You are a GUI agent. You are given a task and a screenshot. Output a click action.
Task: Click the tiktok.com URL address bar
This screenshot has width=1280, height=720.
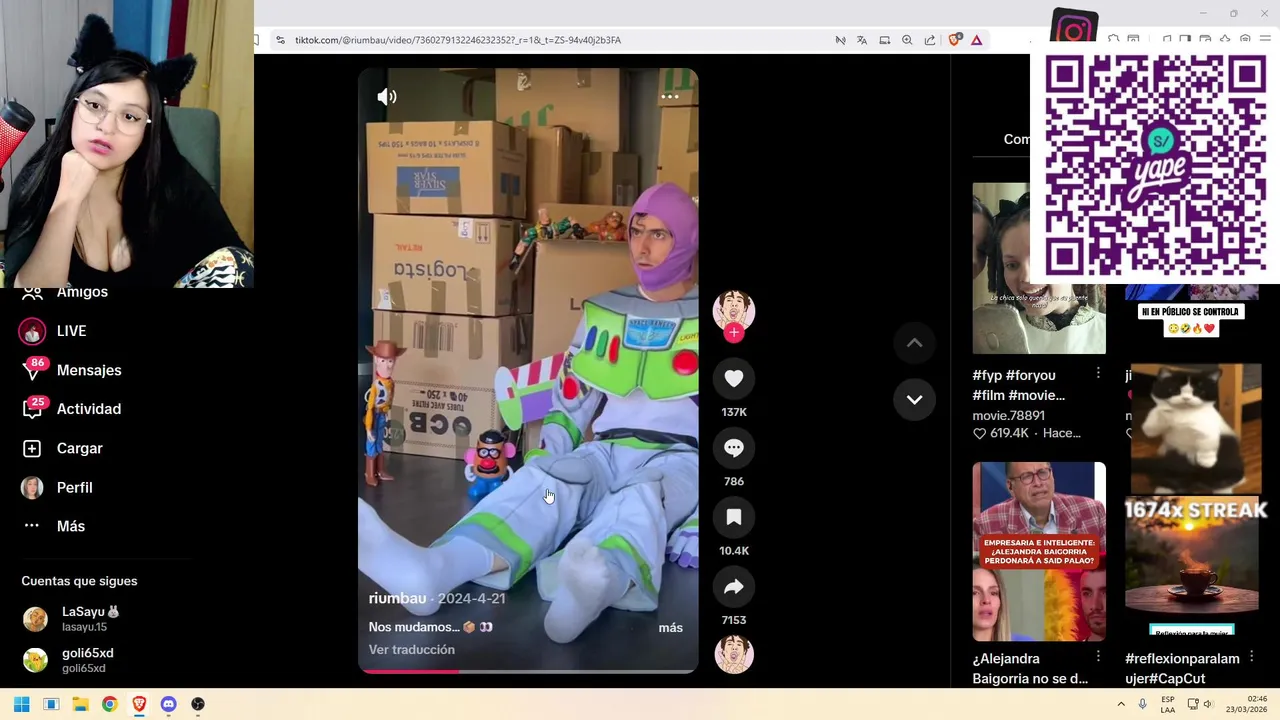[458, 40]
